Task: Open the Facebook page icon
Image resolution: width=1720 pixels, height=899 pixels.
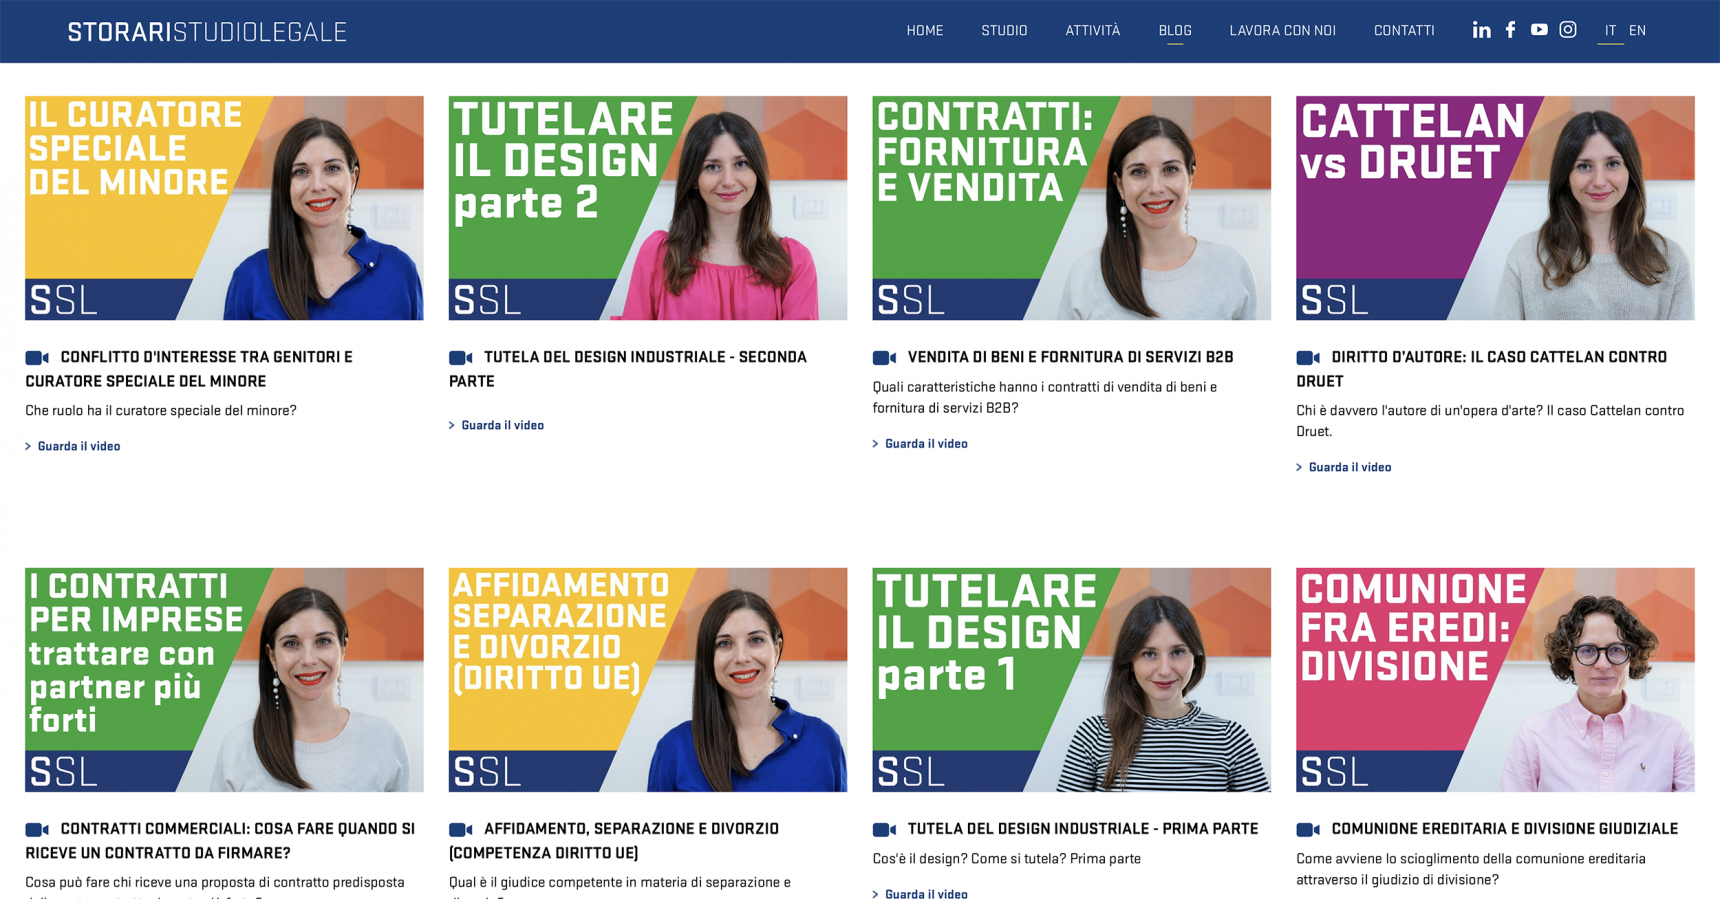Action: [x=1510, y=30]
